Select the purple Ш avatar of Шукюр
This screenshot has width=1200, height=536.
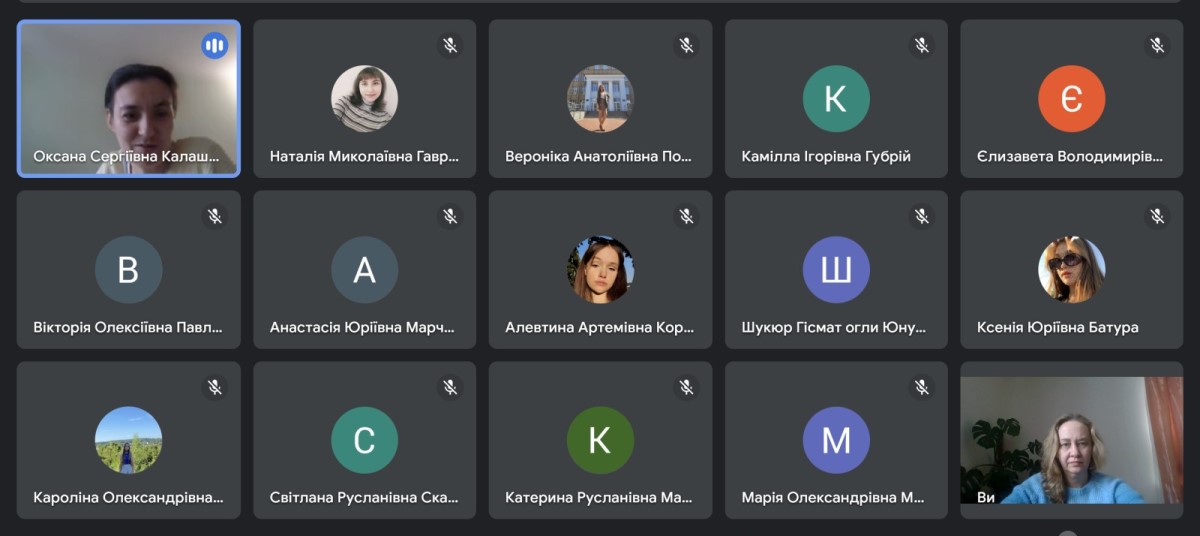coord(836,269)
